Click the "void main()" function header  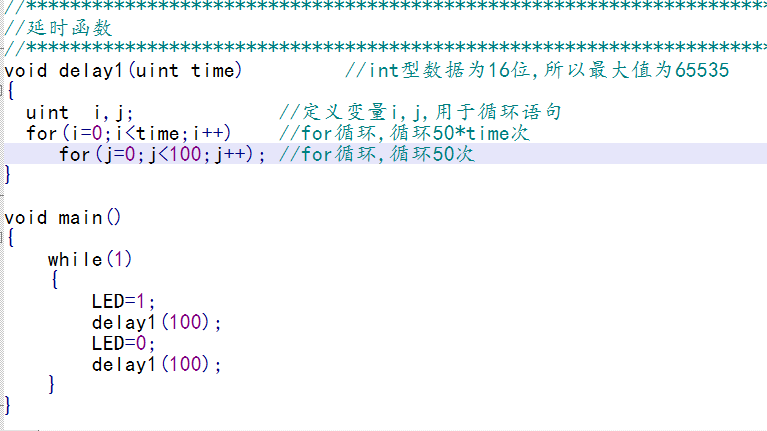click(x=62, y=217)
